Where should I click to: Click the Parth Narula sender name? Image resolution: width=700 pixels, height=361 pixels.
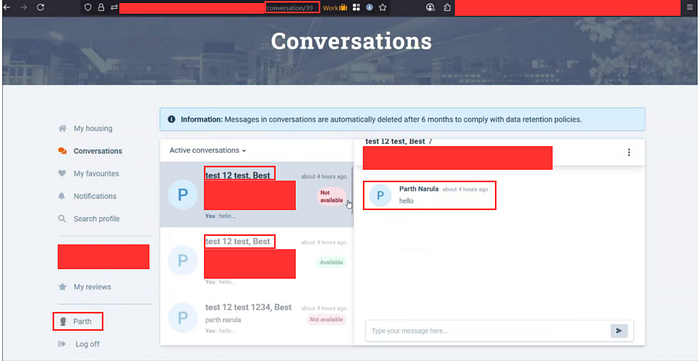419,189
